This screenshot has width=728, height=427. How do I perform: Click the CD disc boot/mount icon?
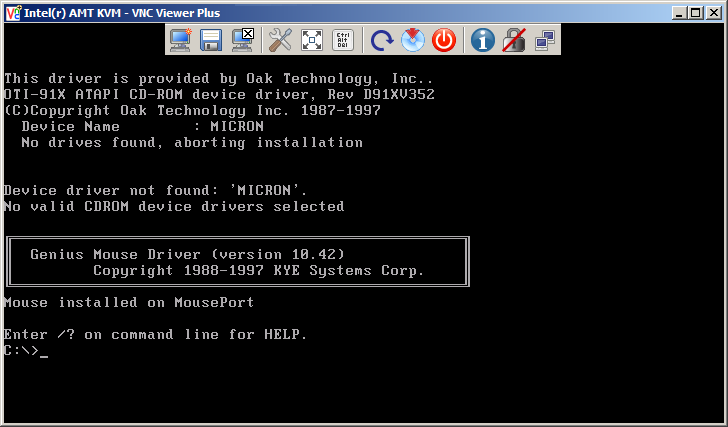click(413, 40)
